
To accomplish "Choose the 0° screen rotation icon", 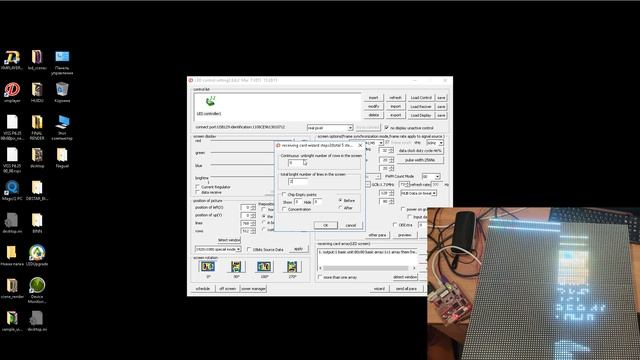I will (208, 267).
